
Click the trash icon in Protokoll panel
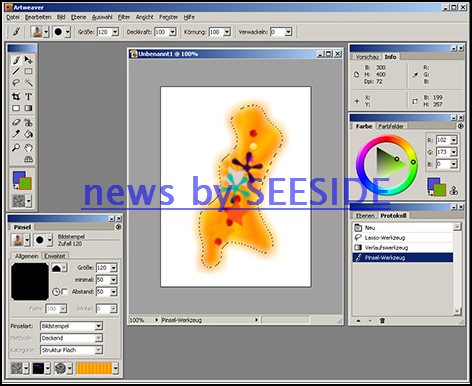(x=382, y=321)
